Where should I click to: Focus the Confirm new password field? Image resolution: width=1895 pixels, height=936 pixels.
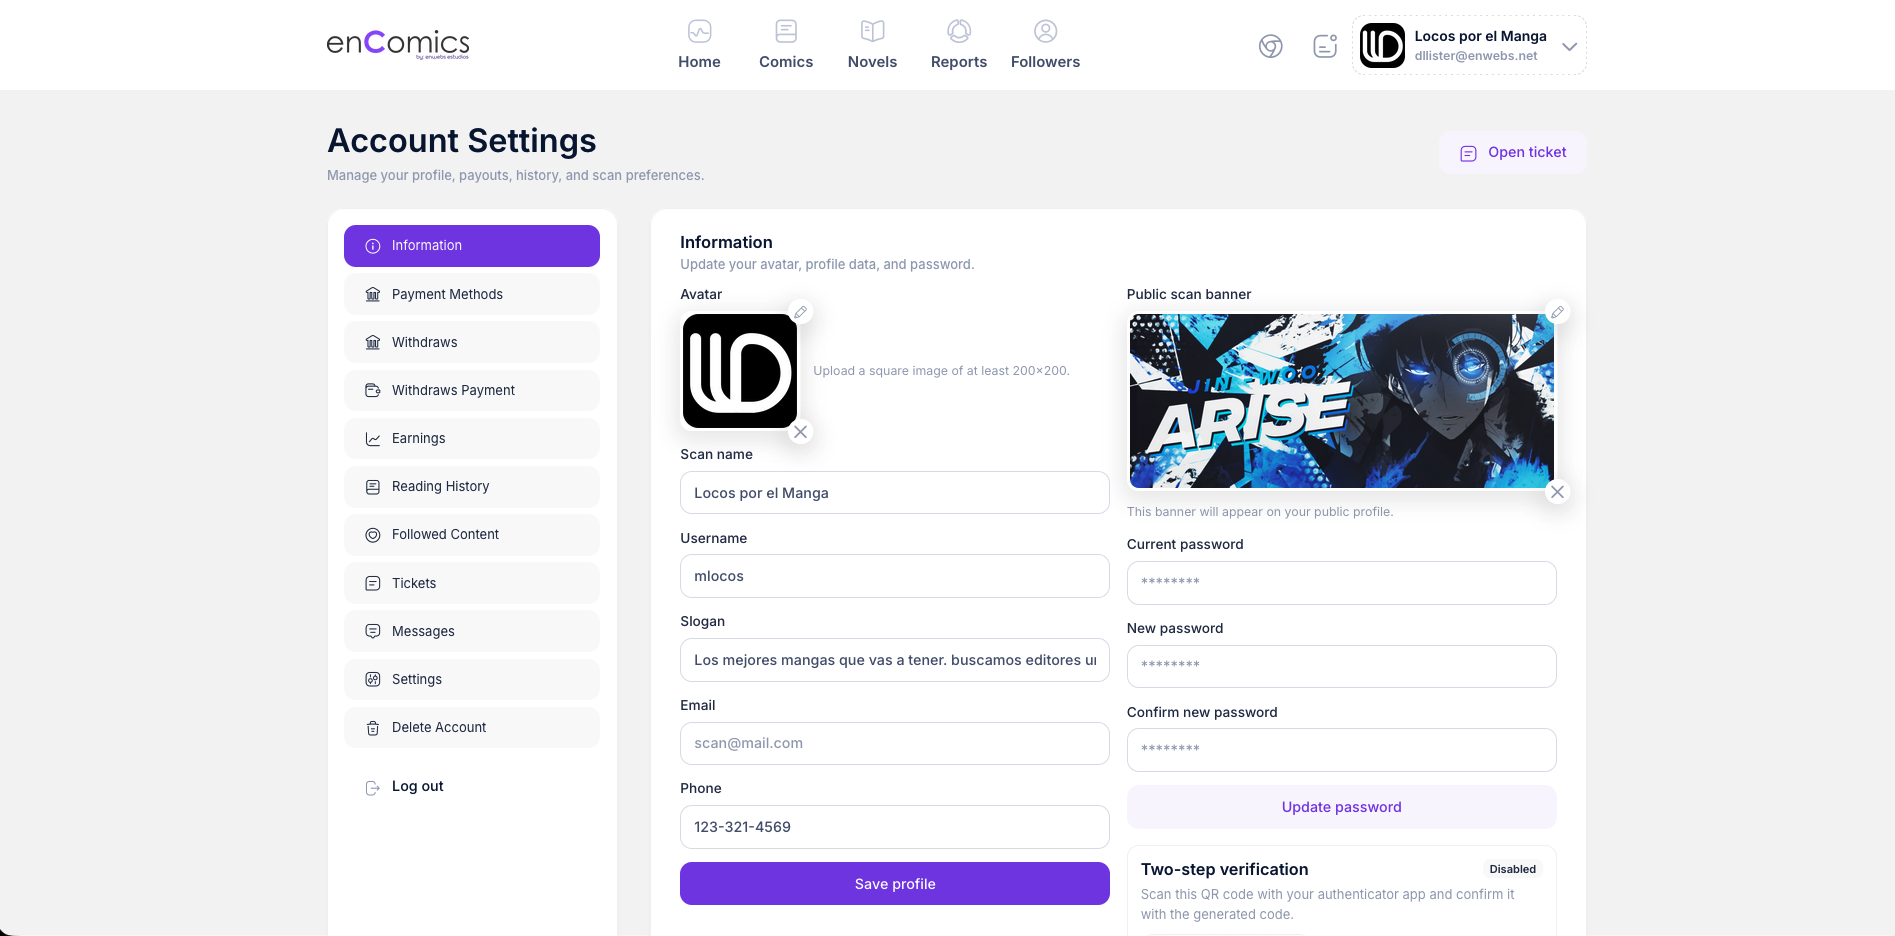(x=1342, y=750)
